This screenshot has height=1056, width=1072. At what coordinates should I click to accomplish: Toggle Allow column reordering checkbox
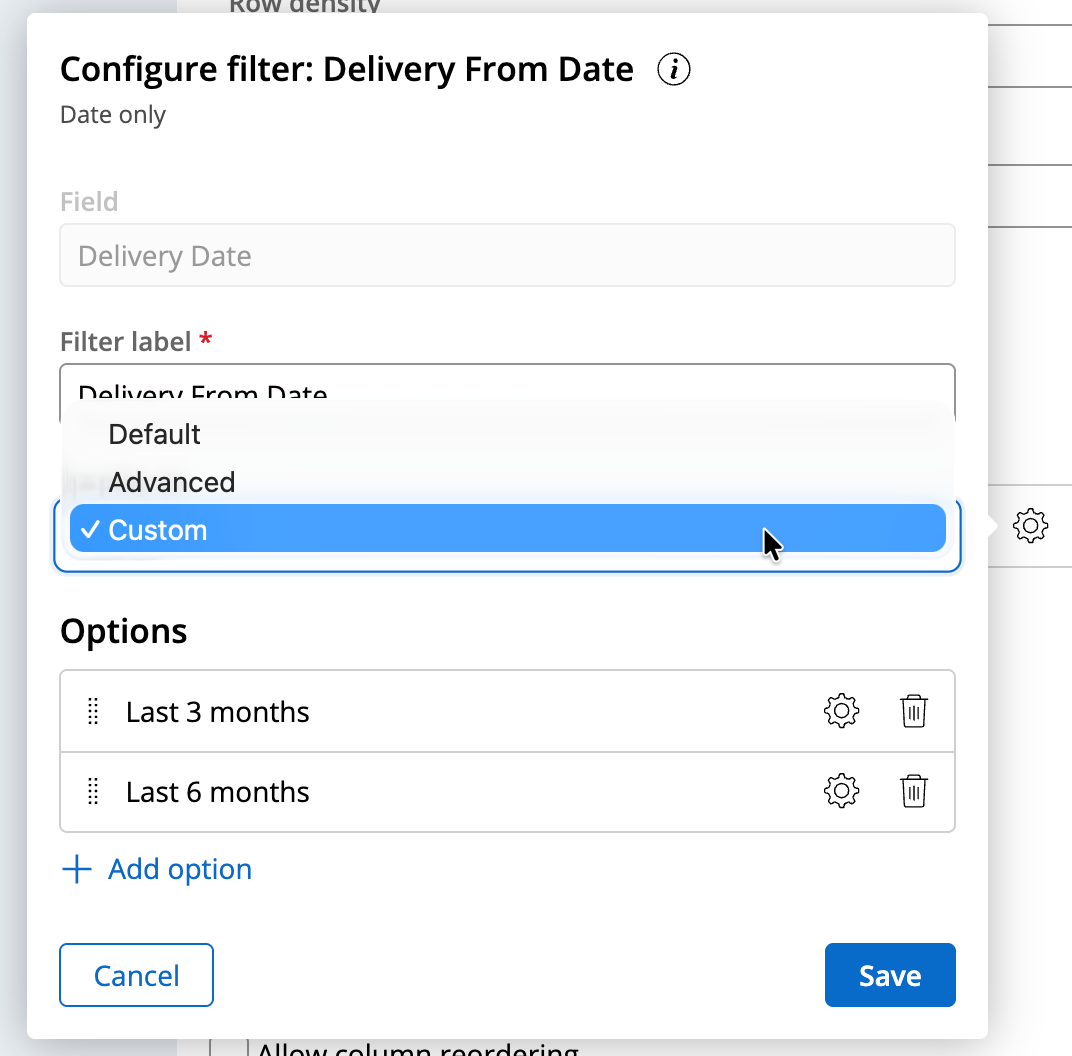pyautogui.click(x=229, y=1046)
